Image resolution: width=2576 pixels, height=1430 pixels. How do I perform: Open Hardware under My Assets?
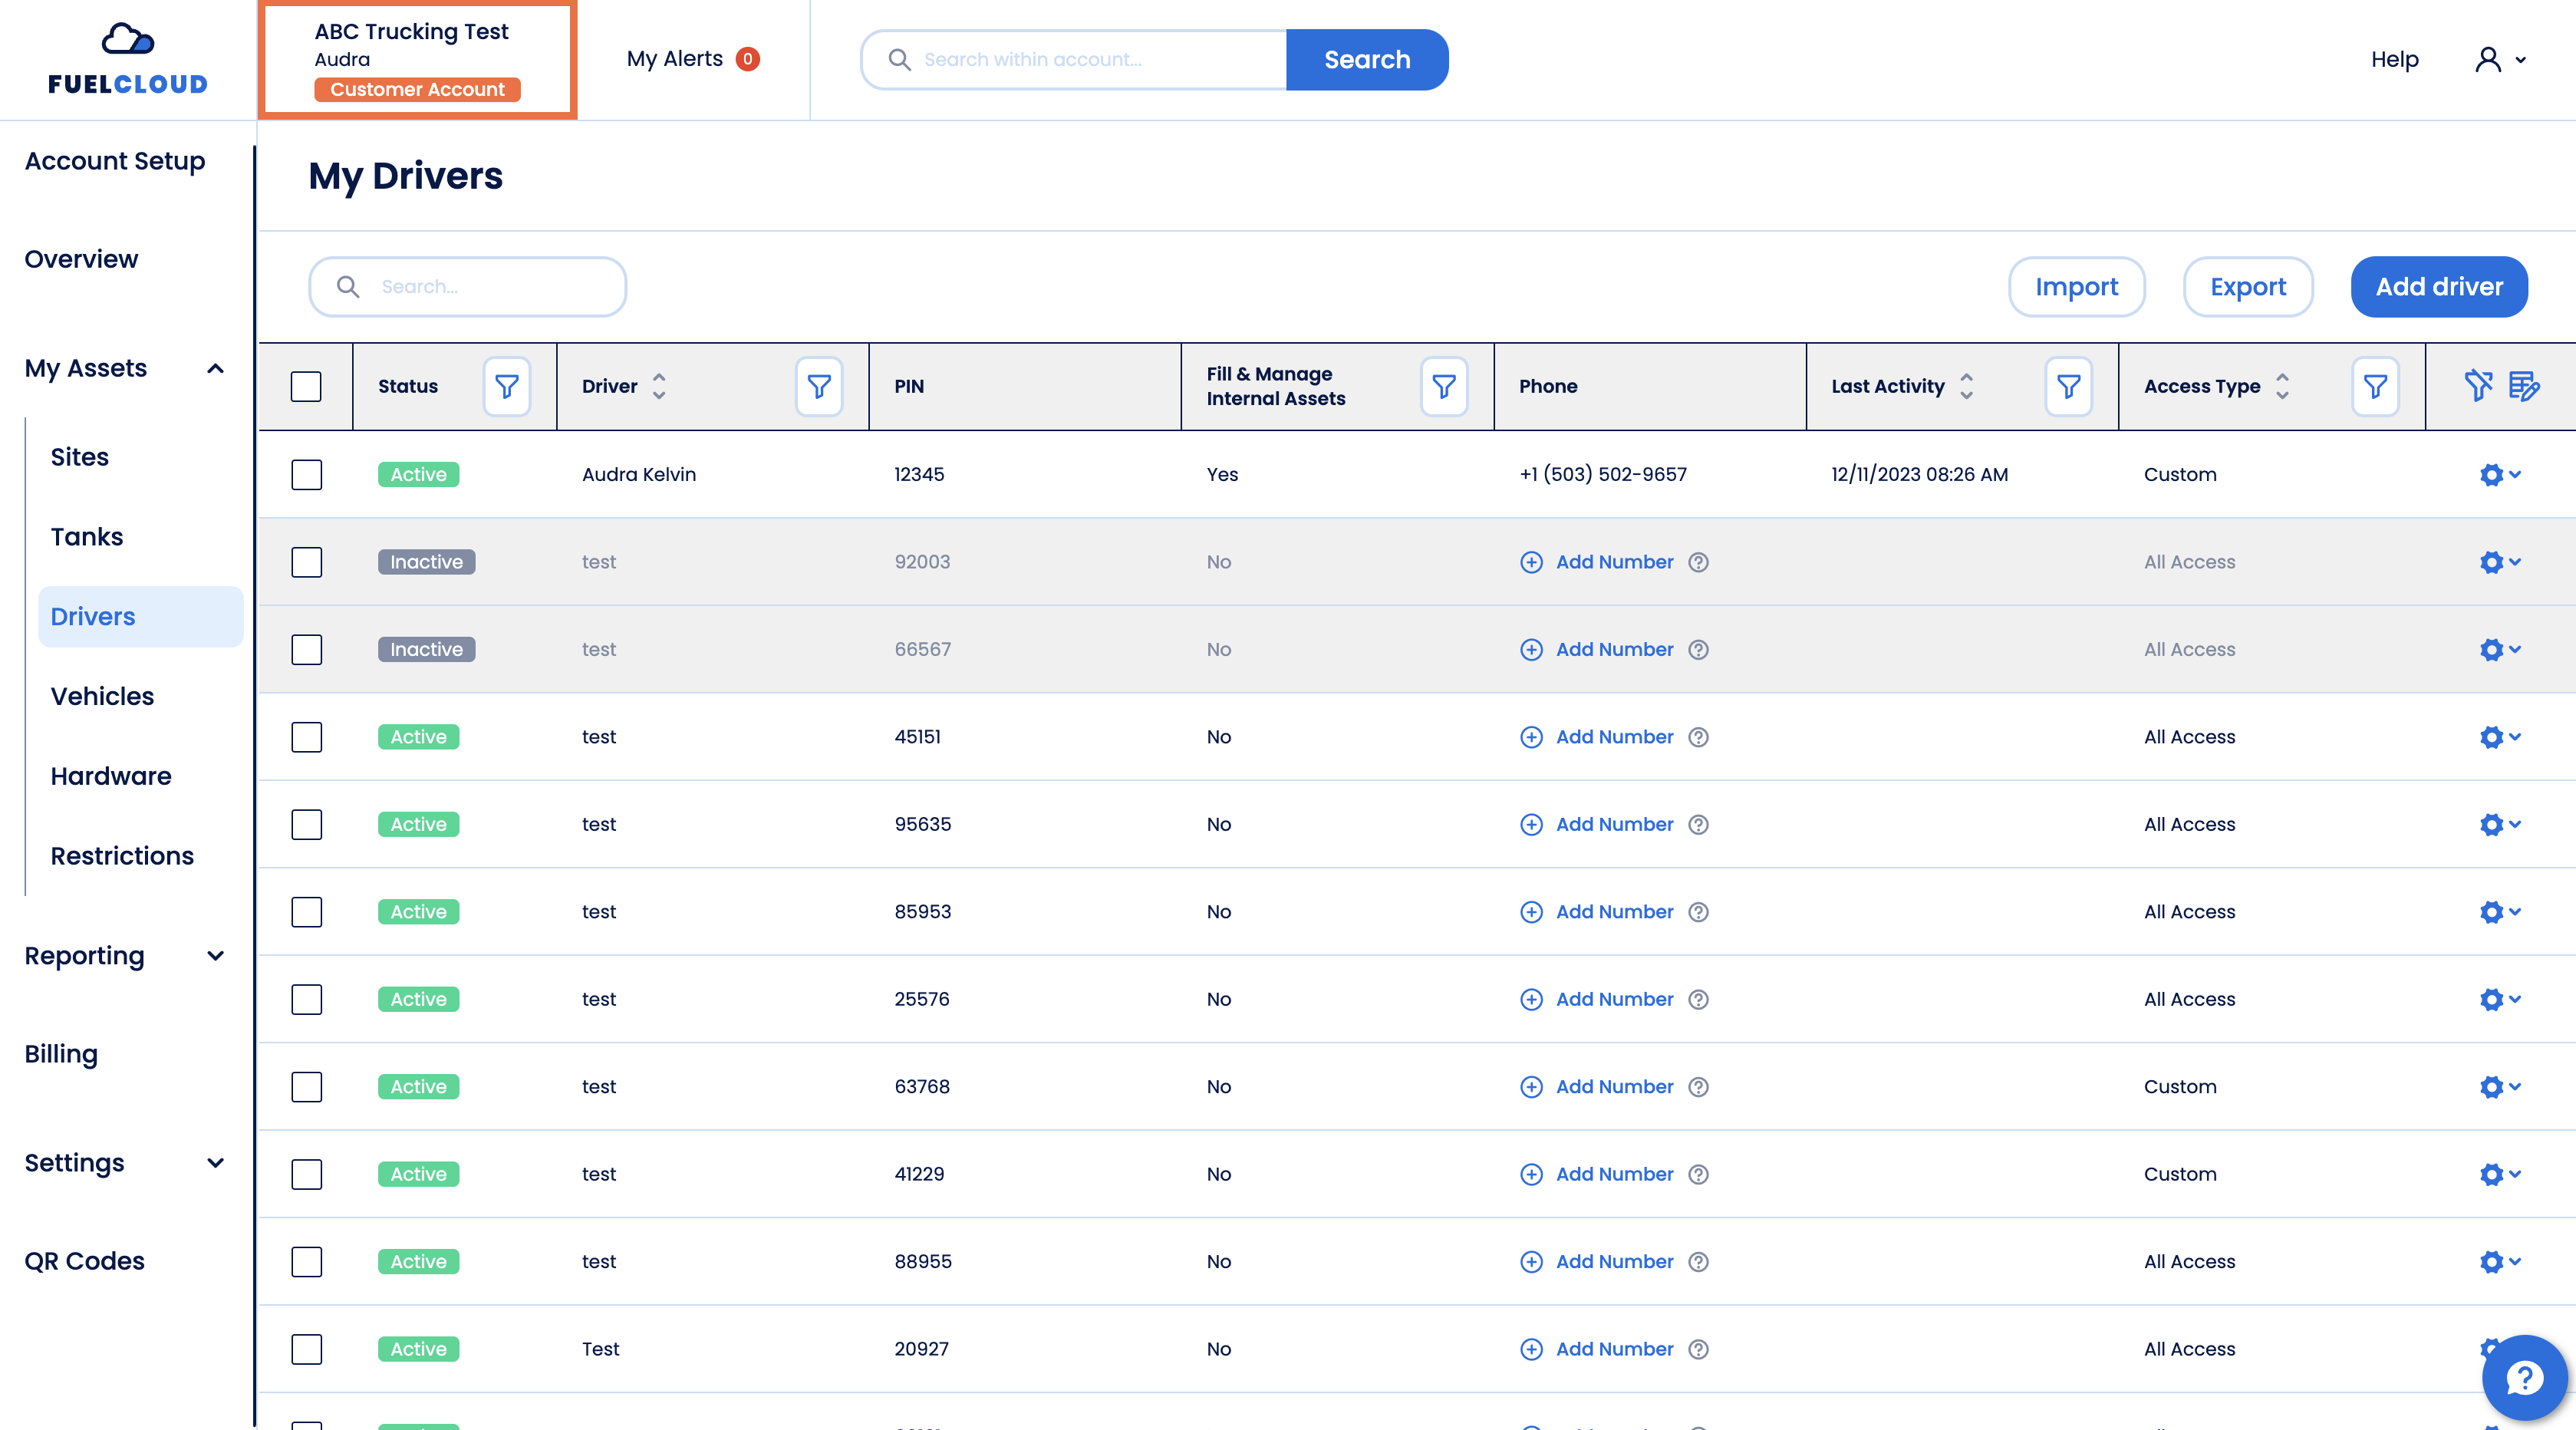[x=111, y=777]
